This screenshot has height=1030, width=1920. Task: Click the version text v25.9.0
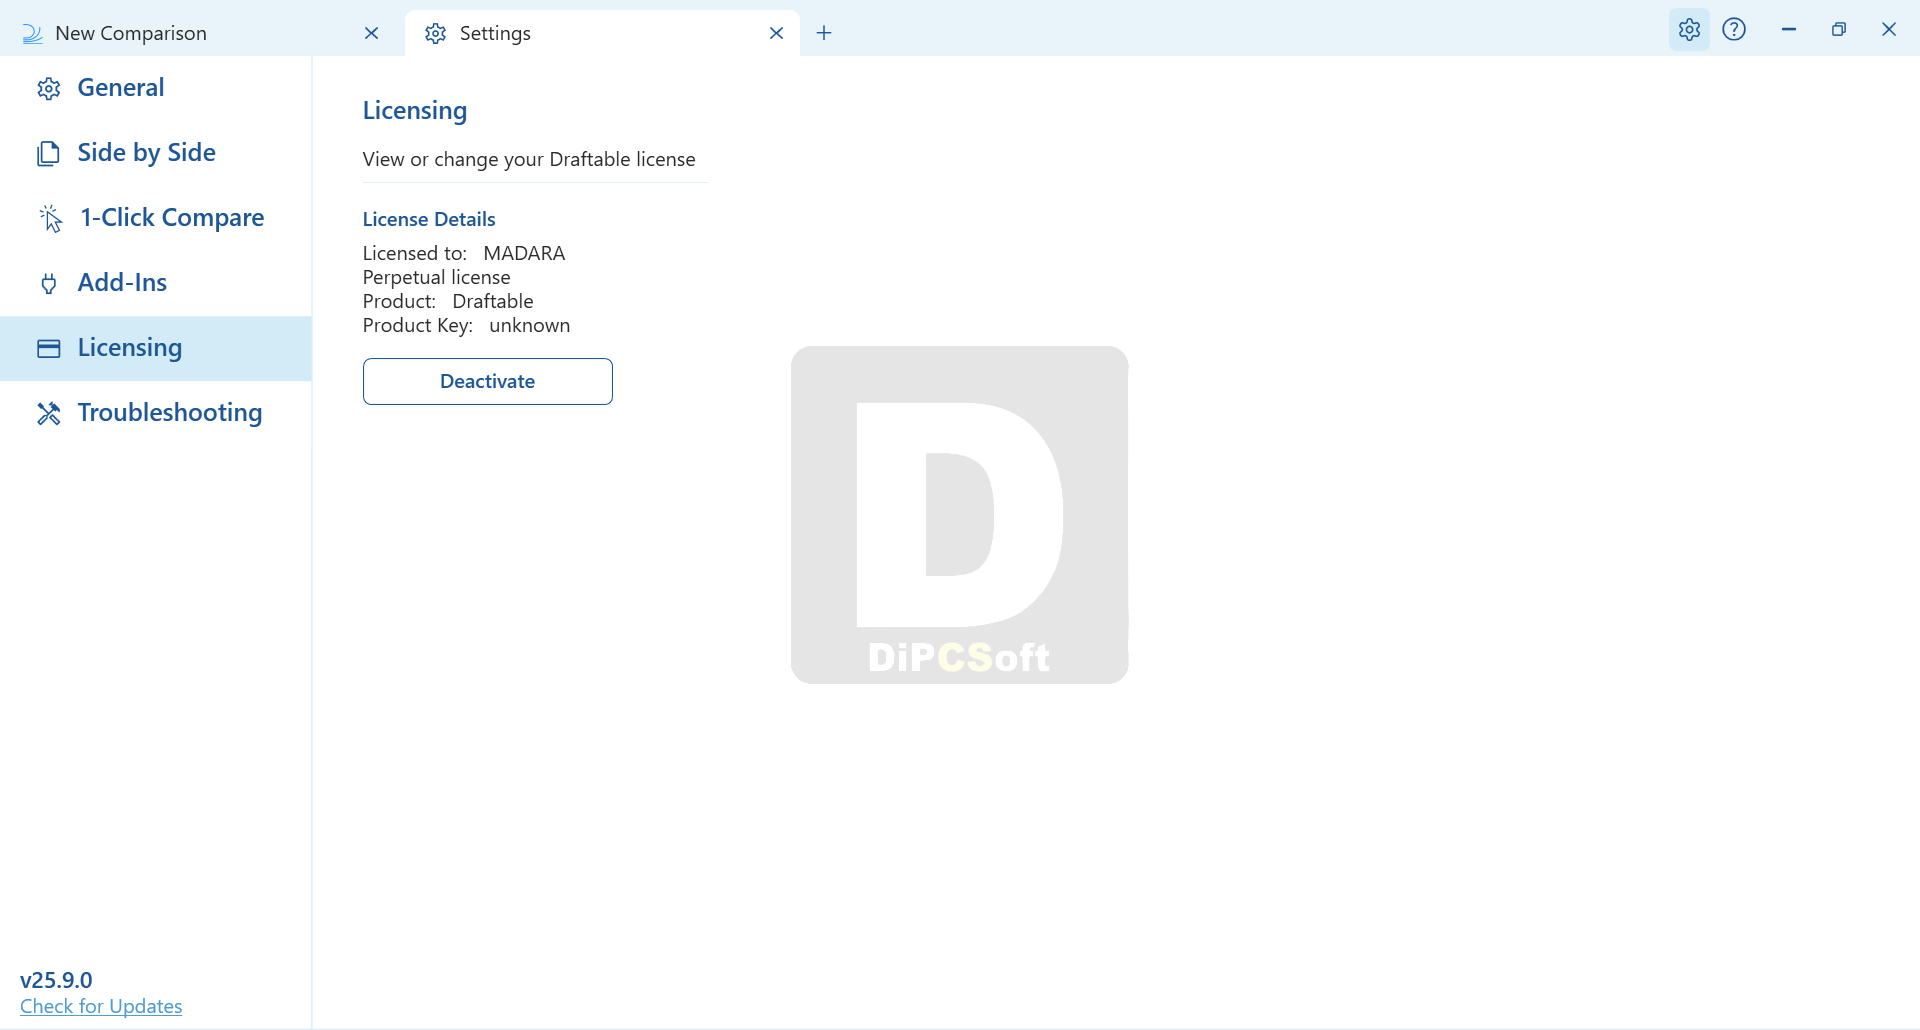click(x=56, y=980)
